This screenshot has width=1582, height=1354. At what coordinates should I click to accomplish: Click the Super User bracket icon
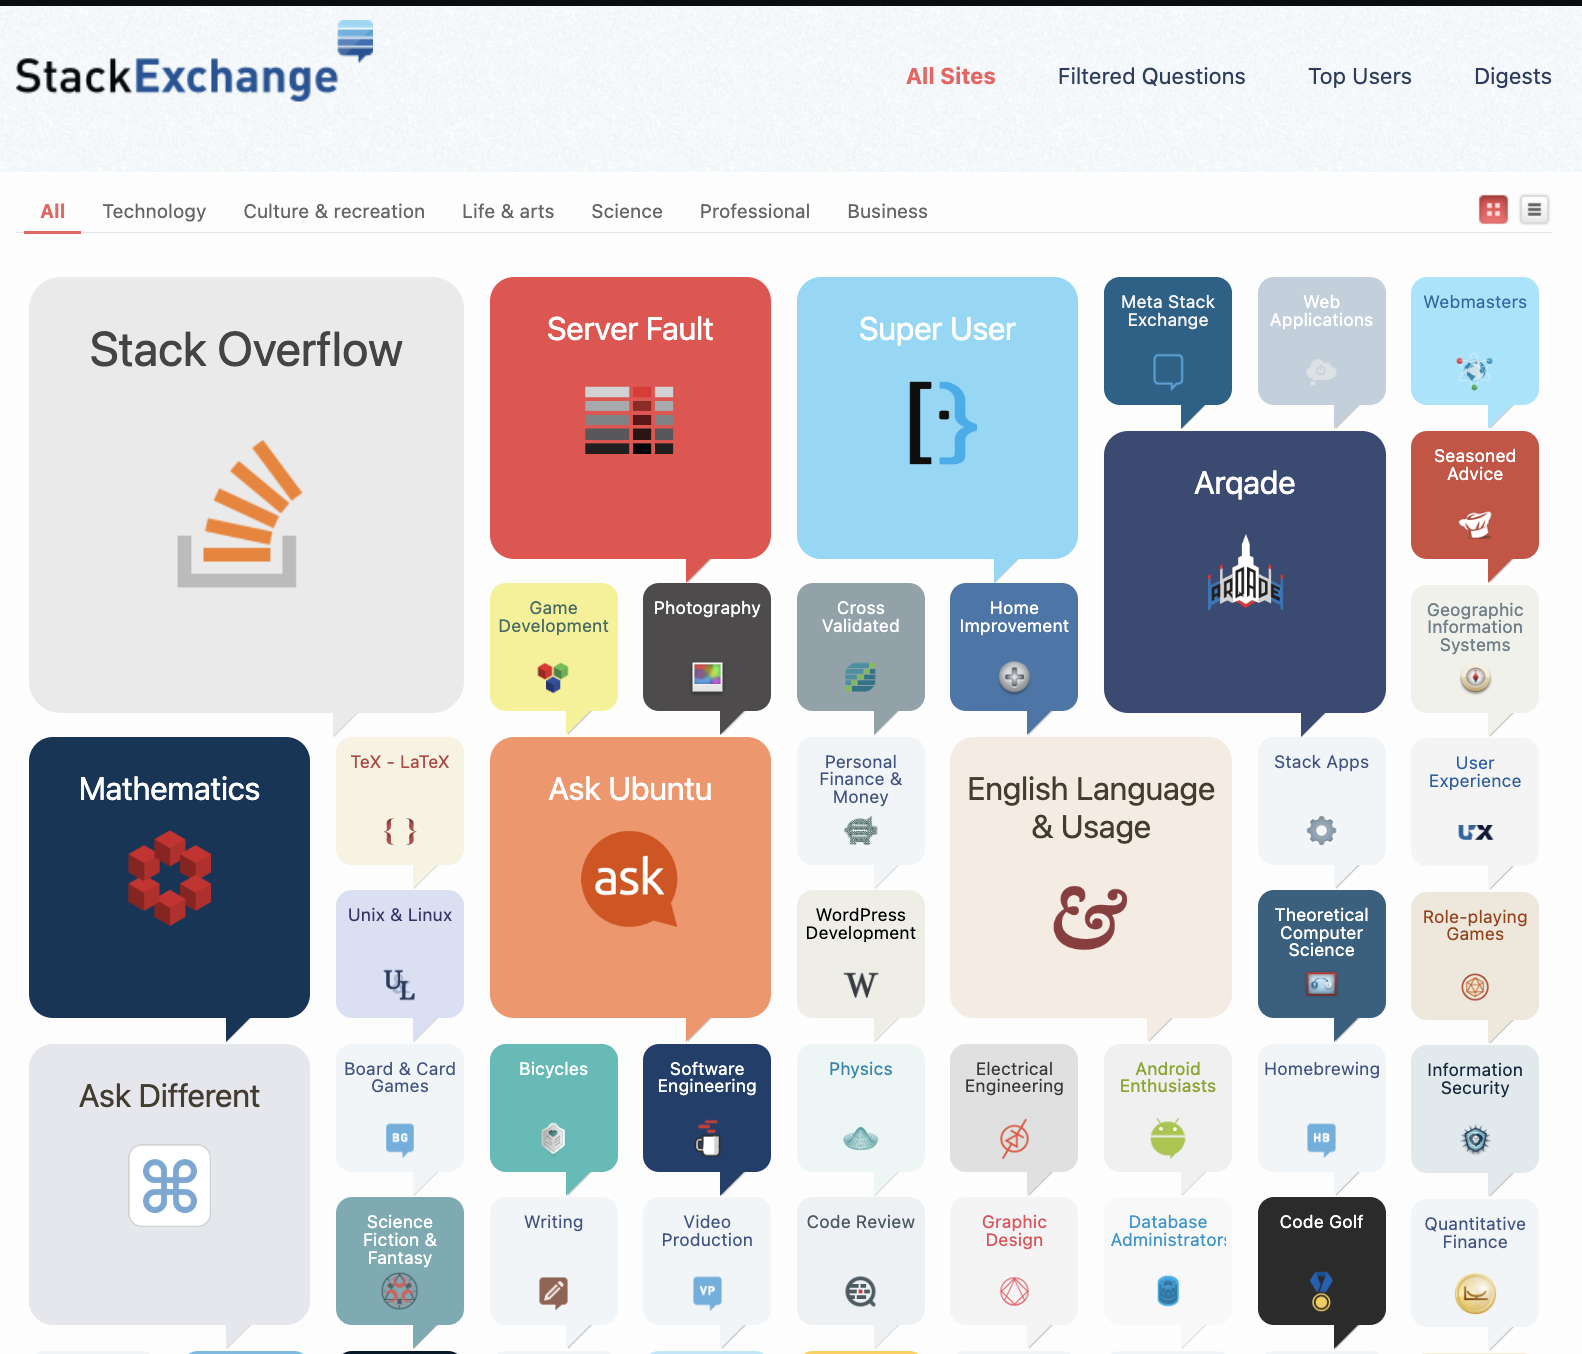(x=942, y=423)
